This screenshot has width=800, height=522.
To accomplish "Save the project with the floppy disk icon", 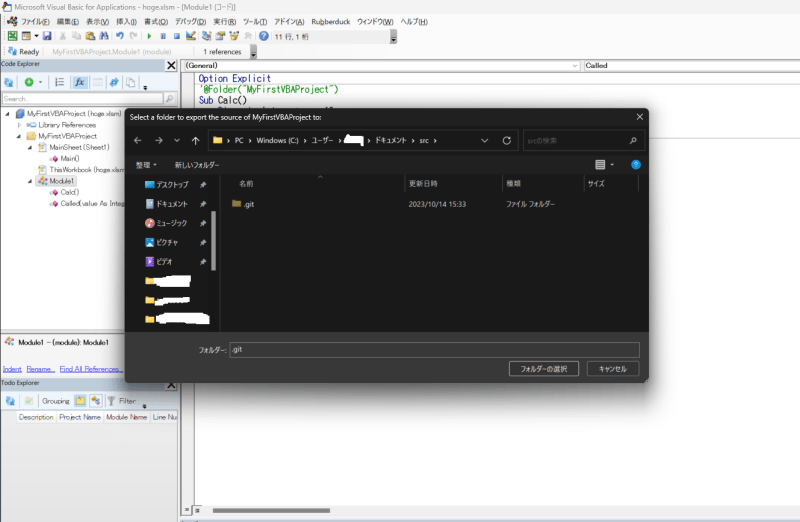I will [x=47, y=36].
